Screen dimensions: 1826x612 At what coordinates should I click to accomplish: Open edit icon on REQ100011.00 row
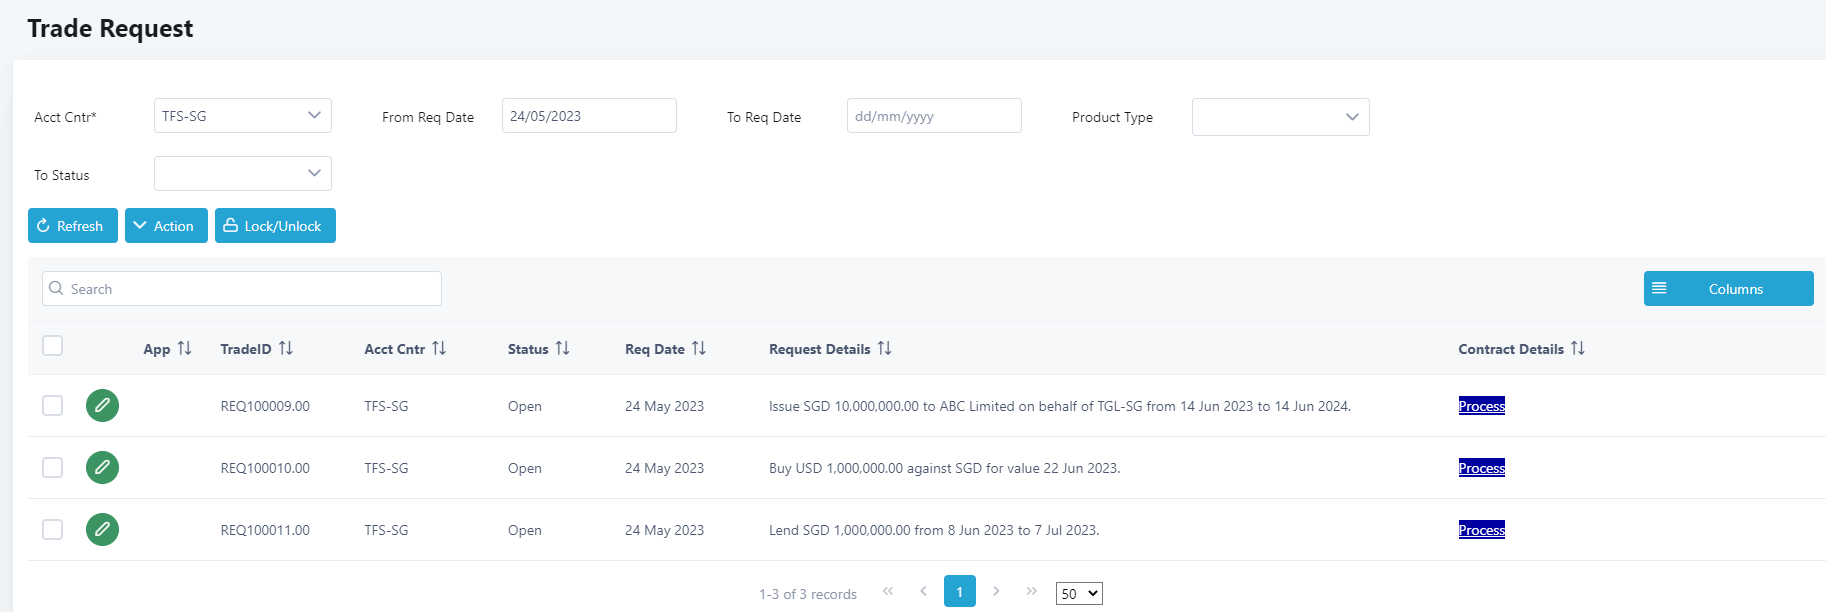pos(102,530)
